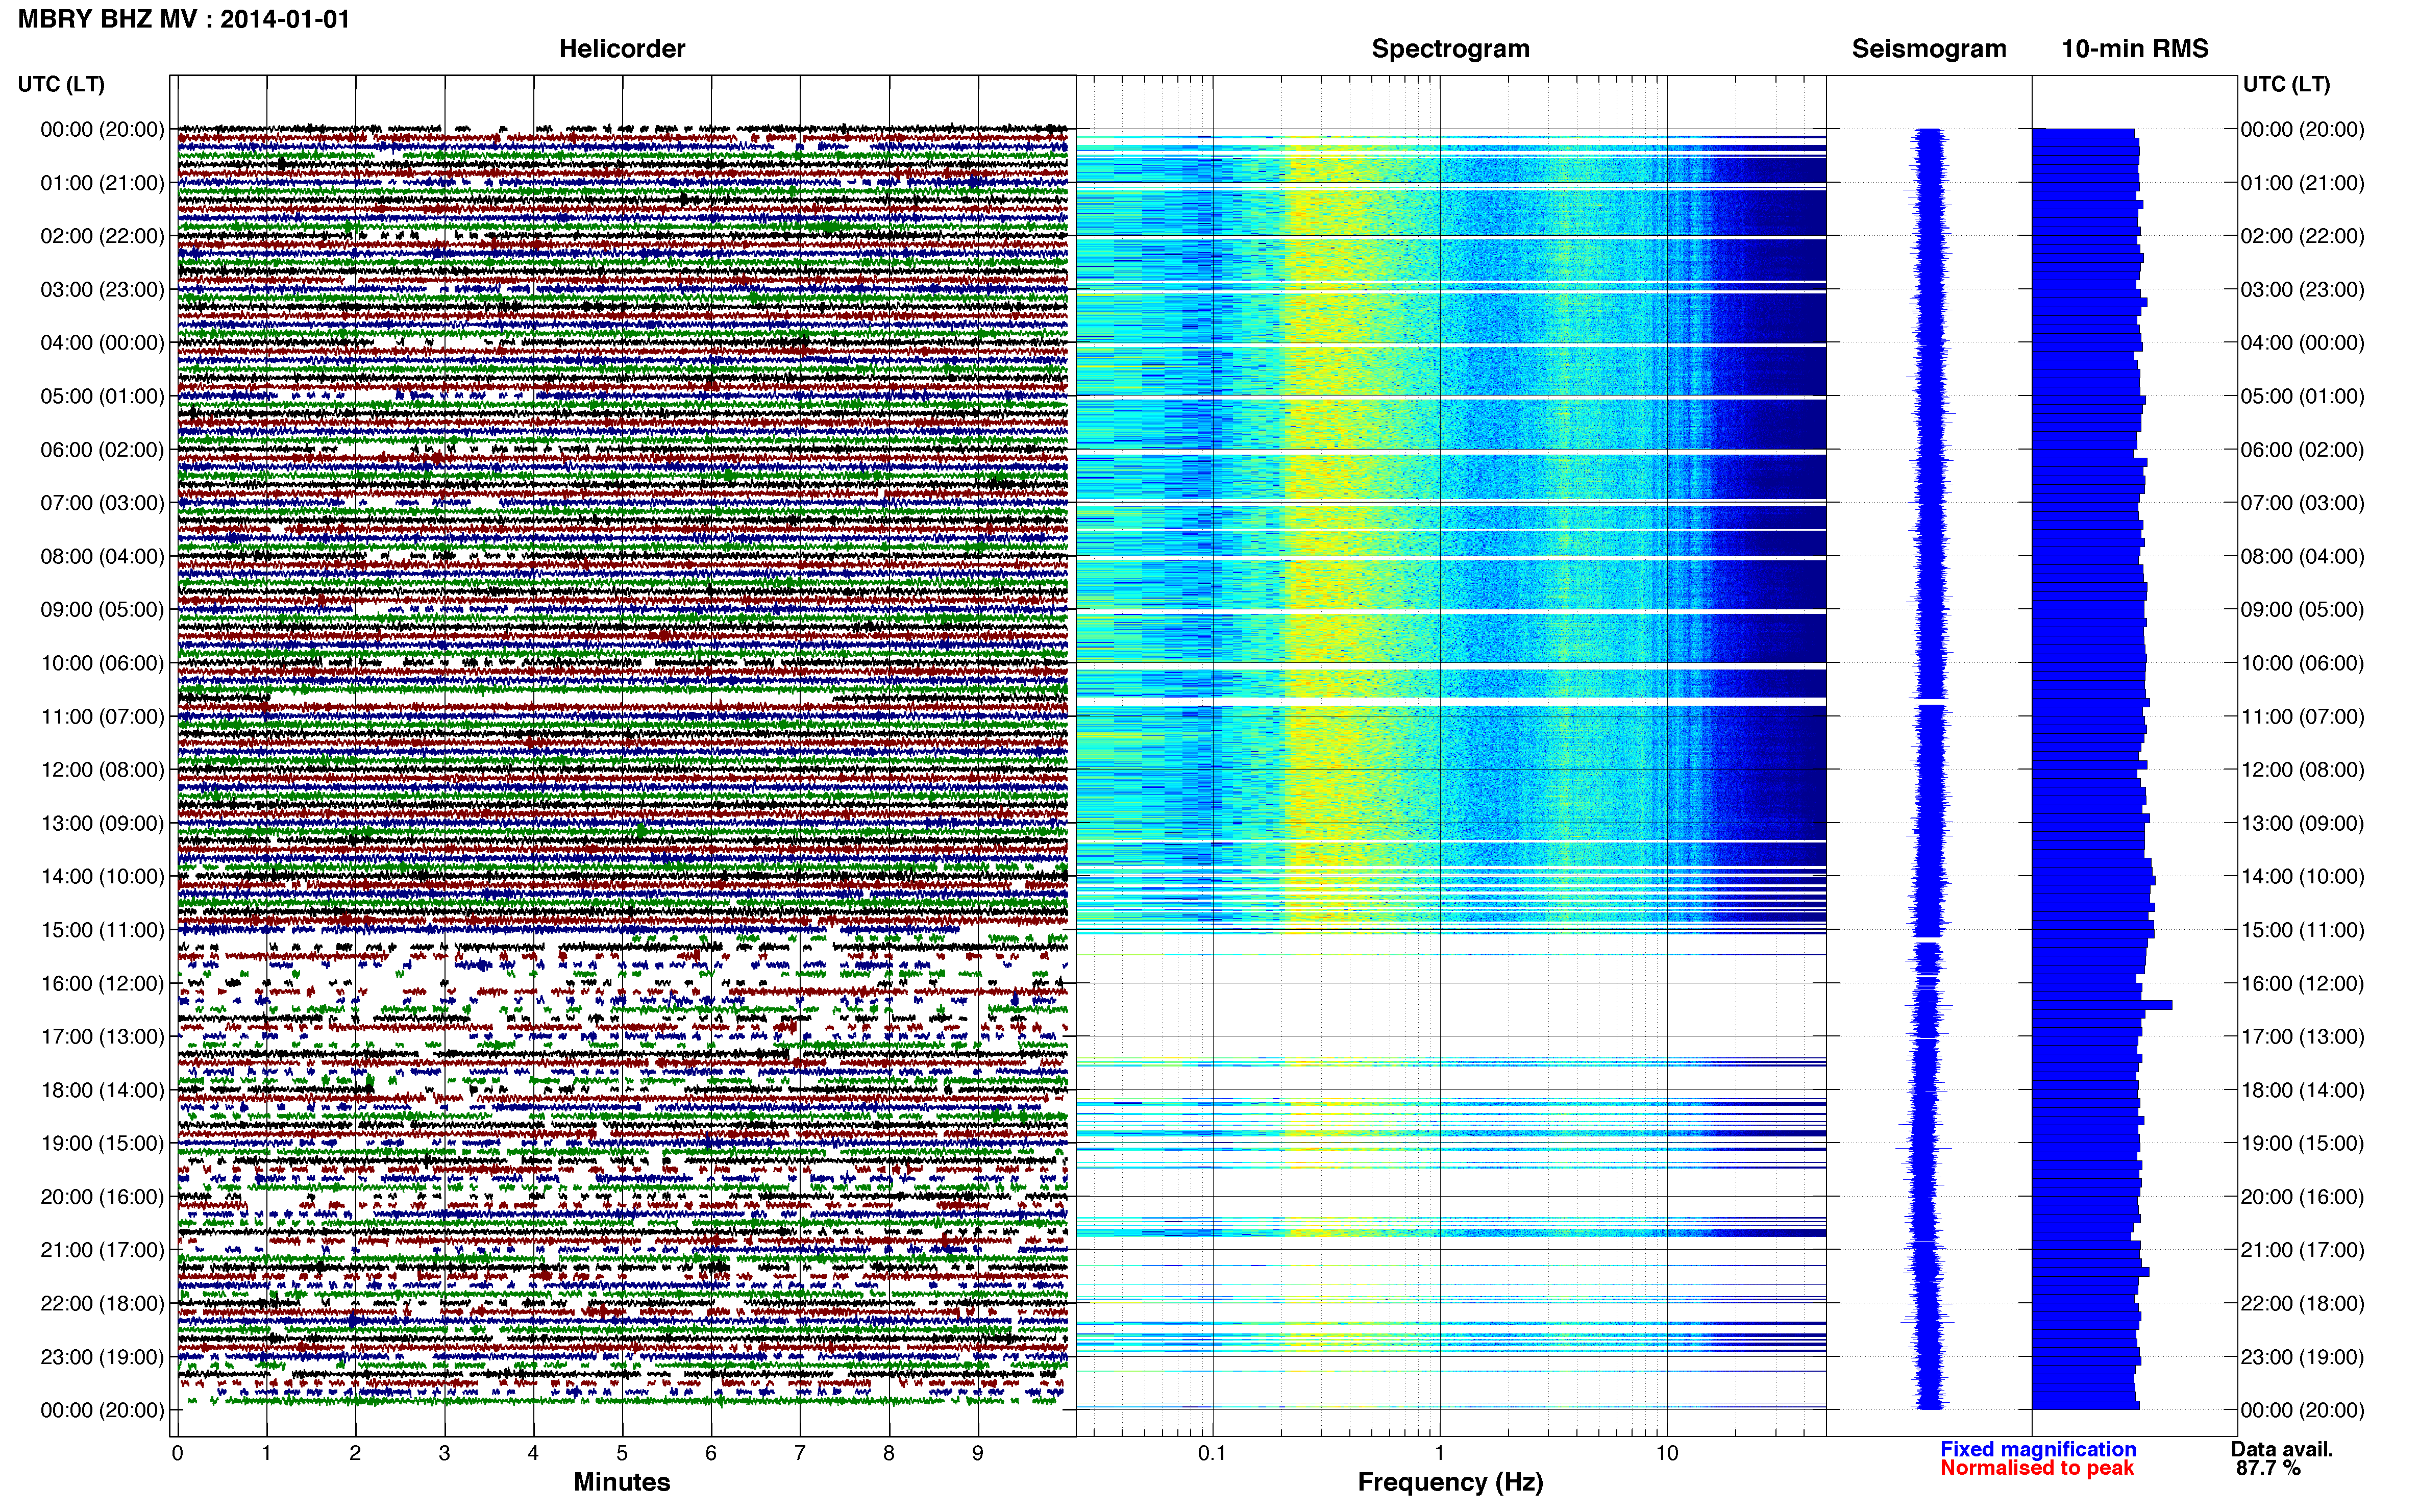Select left time label '09:00 (05:00)'

(x=102, y=610)
